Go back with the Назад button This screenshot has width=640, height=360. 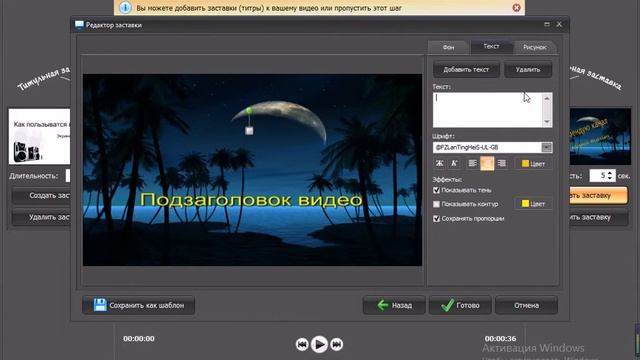tap(394, 305)
